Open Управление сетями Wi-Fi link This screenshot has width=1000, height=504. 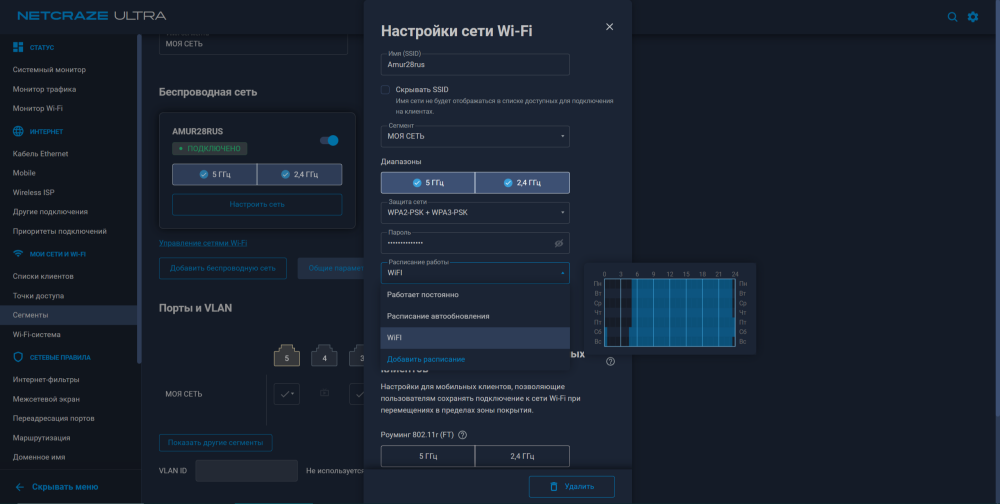click(203, 243)
